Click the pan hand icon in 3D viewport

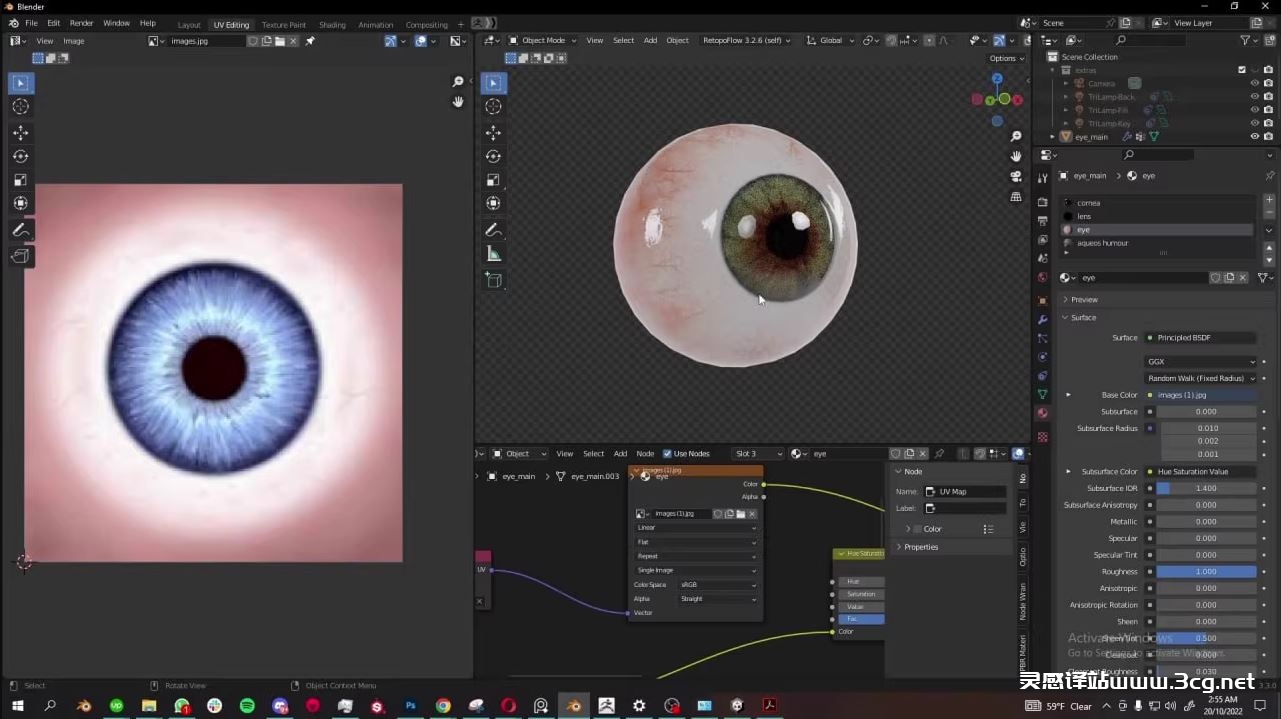[1016, 156]
